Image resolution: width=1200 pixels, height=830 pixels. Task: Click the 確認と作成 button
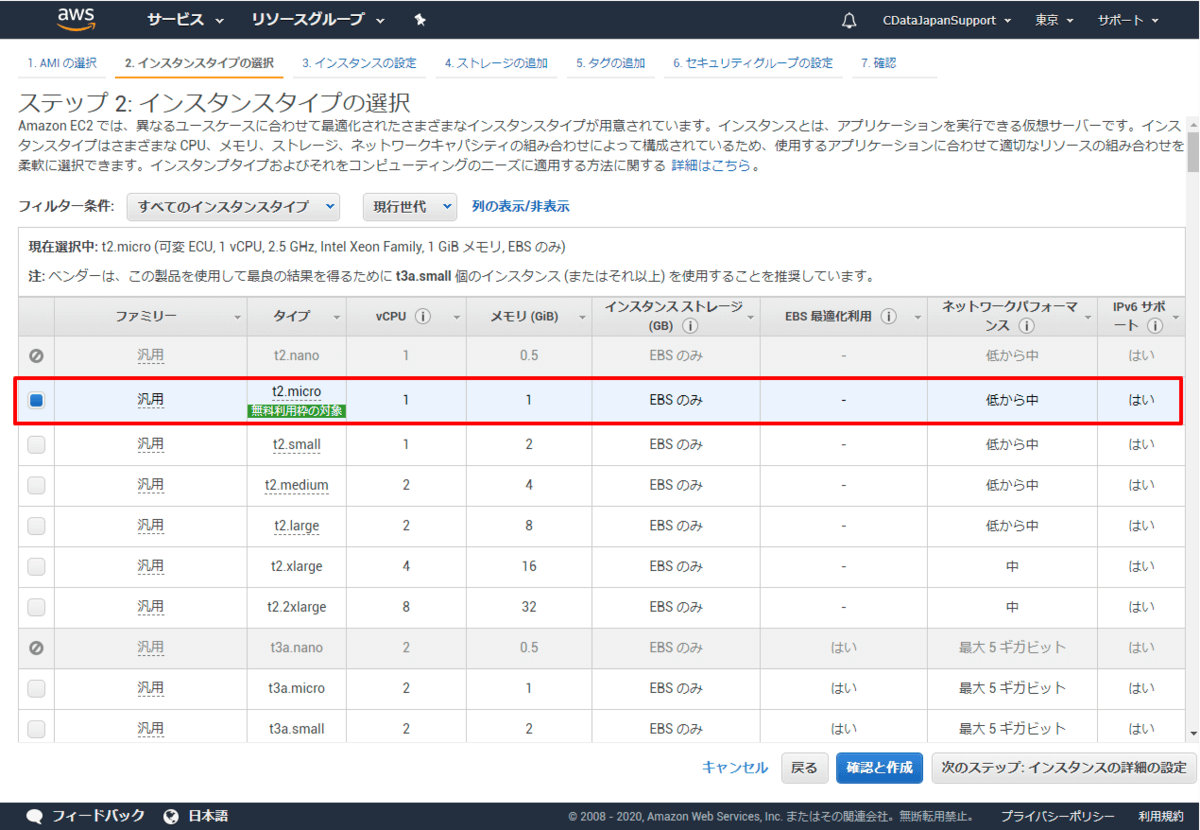click(879, 768)
